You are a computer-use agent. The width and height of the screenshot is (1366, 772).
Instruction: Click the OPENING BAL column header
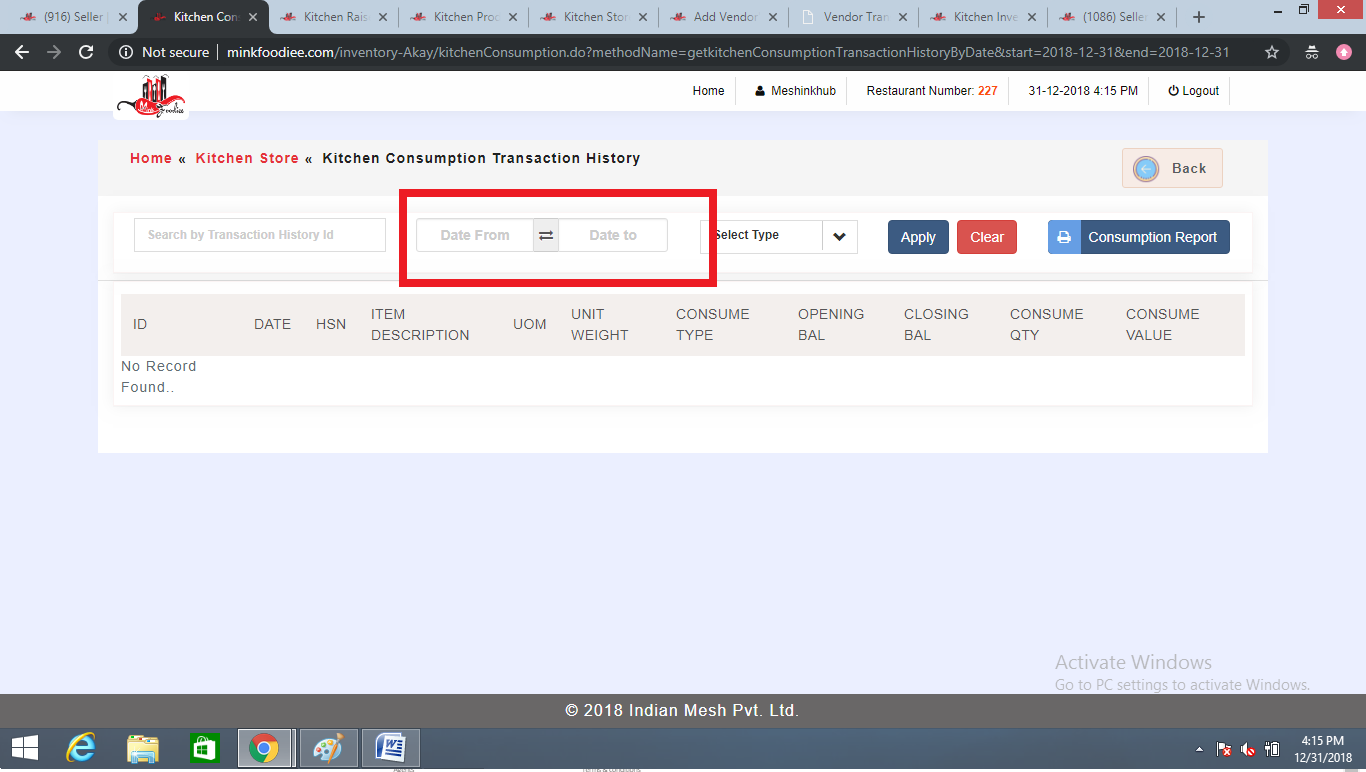(x=831, y=324)
